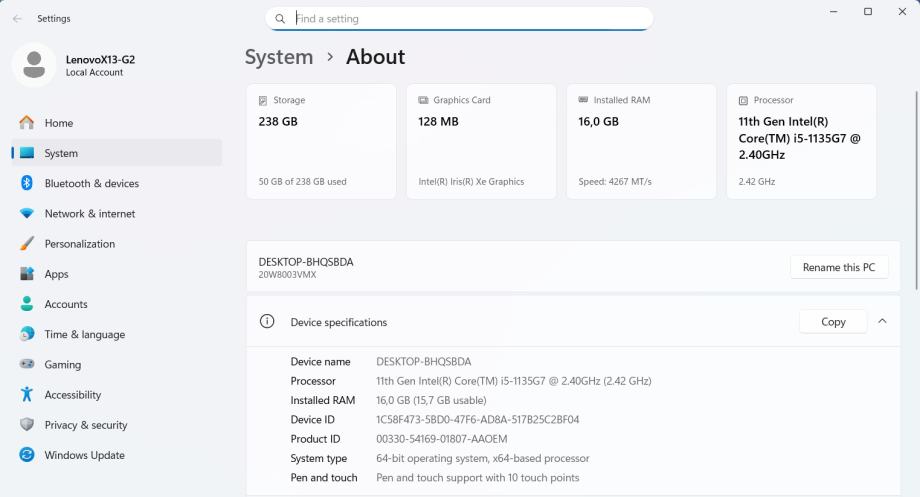Click the Accessibility figure icon
Screen dimensions: 920x497
pyautogui.click(x=27, y=395)
